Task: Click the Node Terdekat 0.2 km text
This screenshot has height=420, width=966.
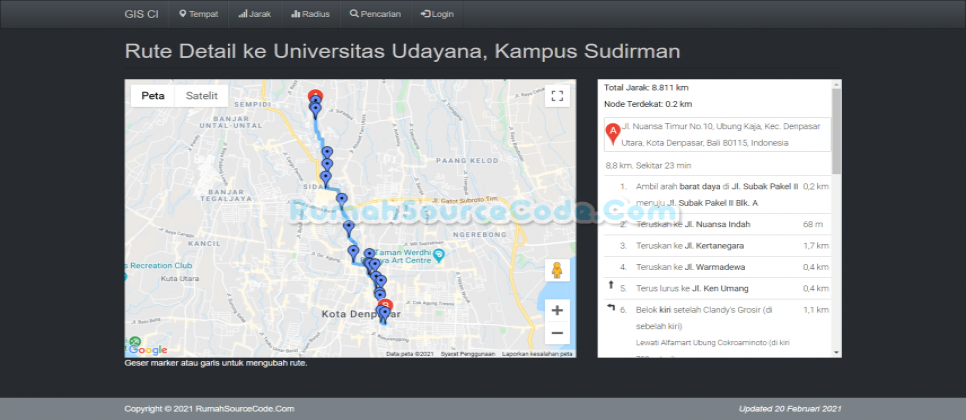Action: click(648, 104)
